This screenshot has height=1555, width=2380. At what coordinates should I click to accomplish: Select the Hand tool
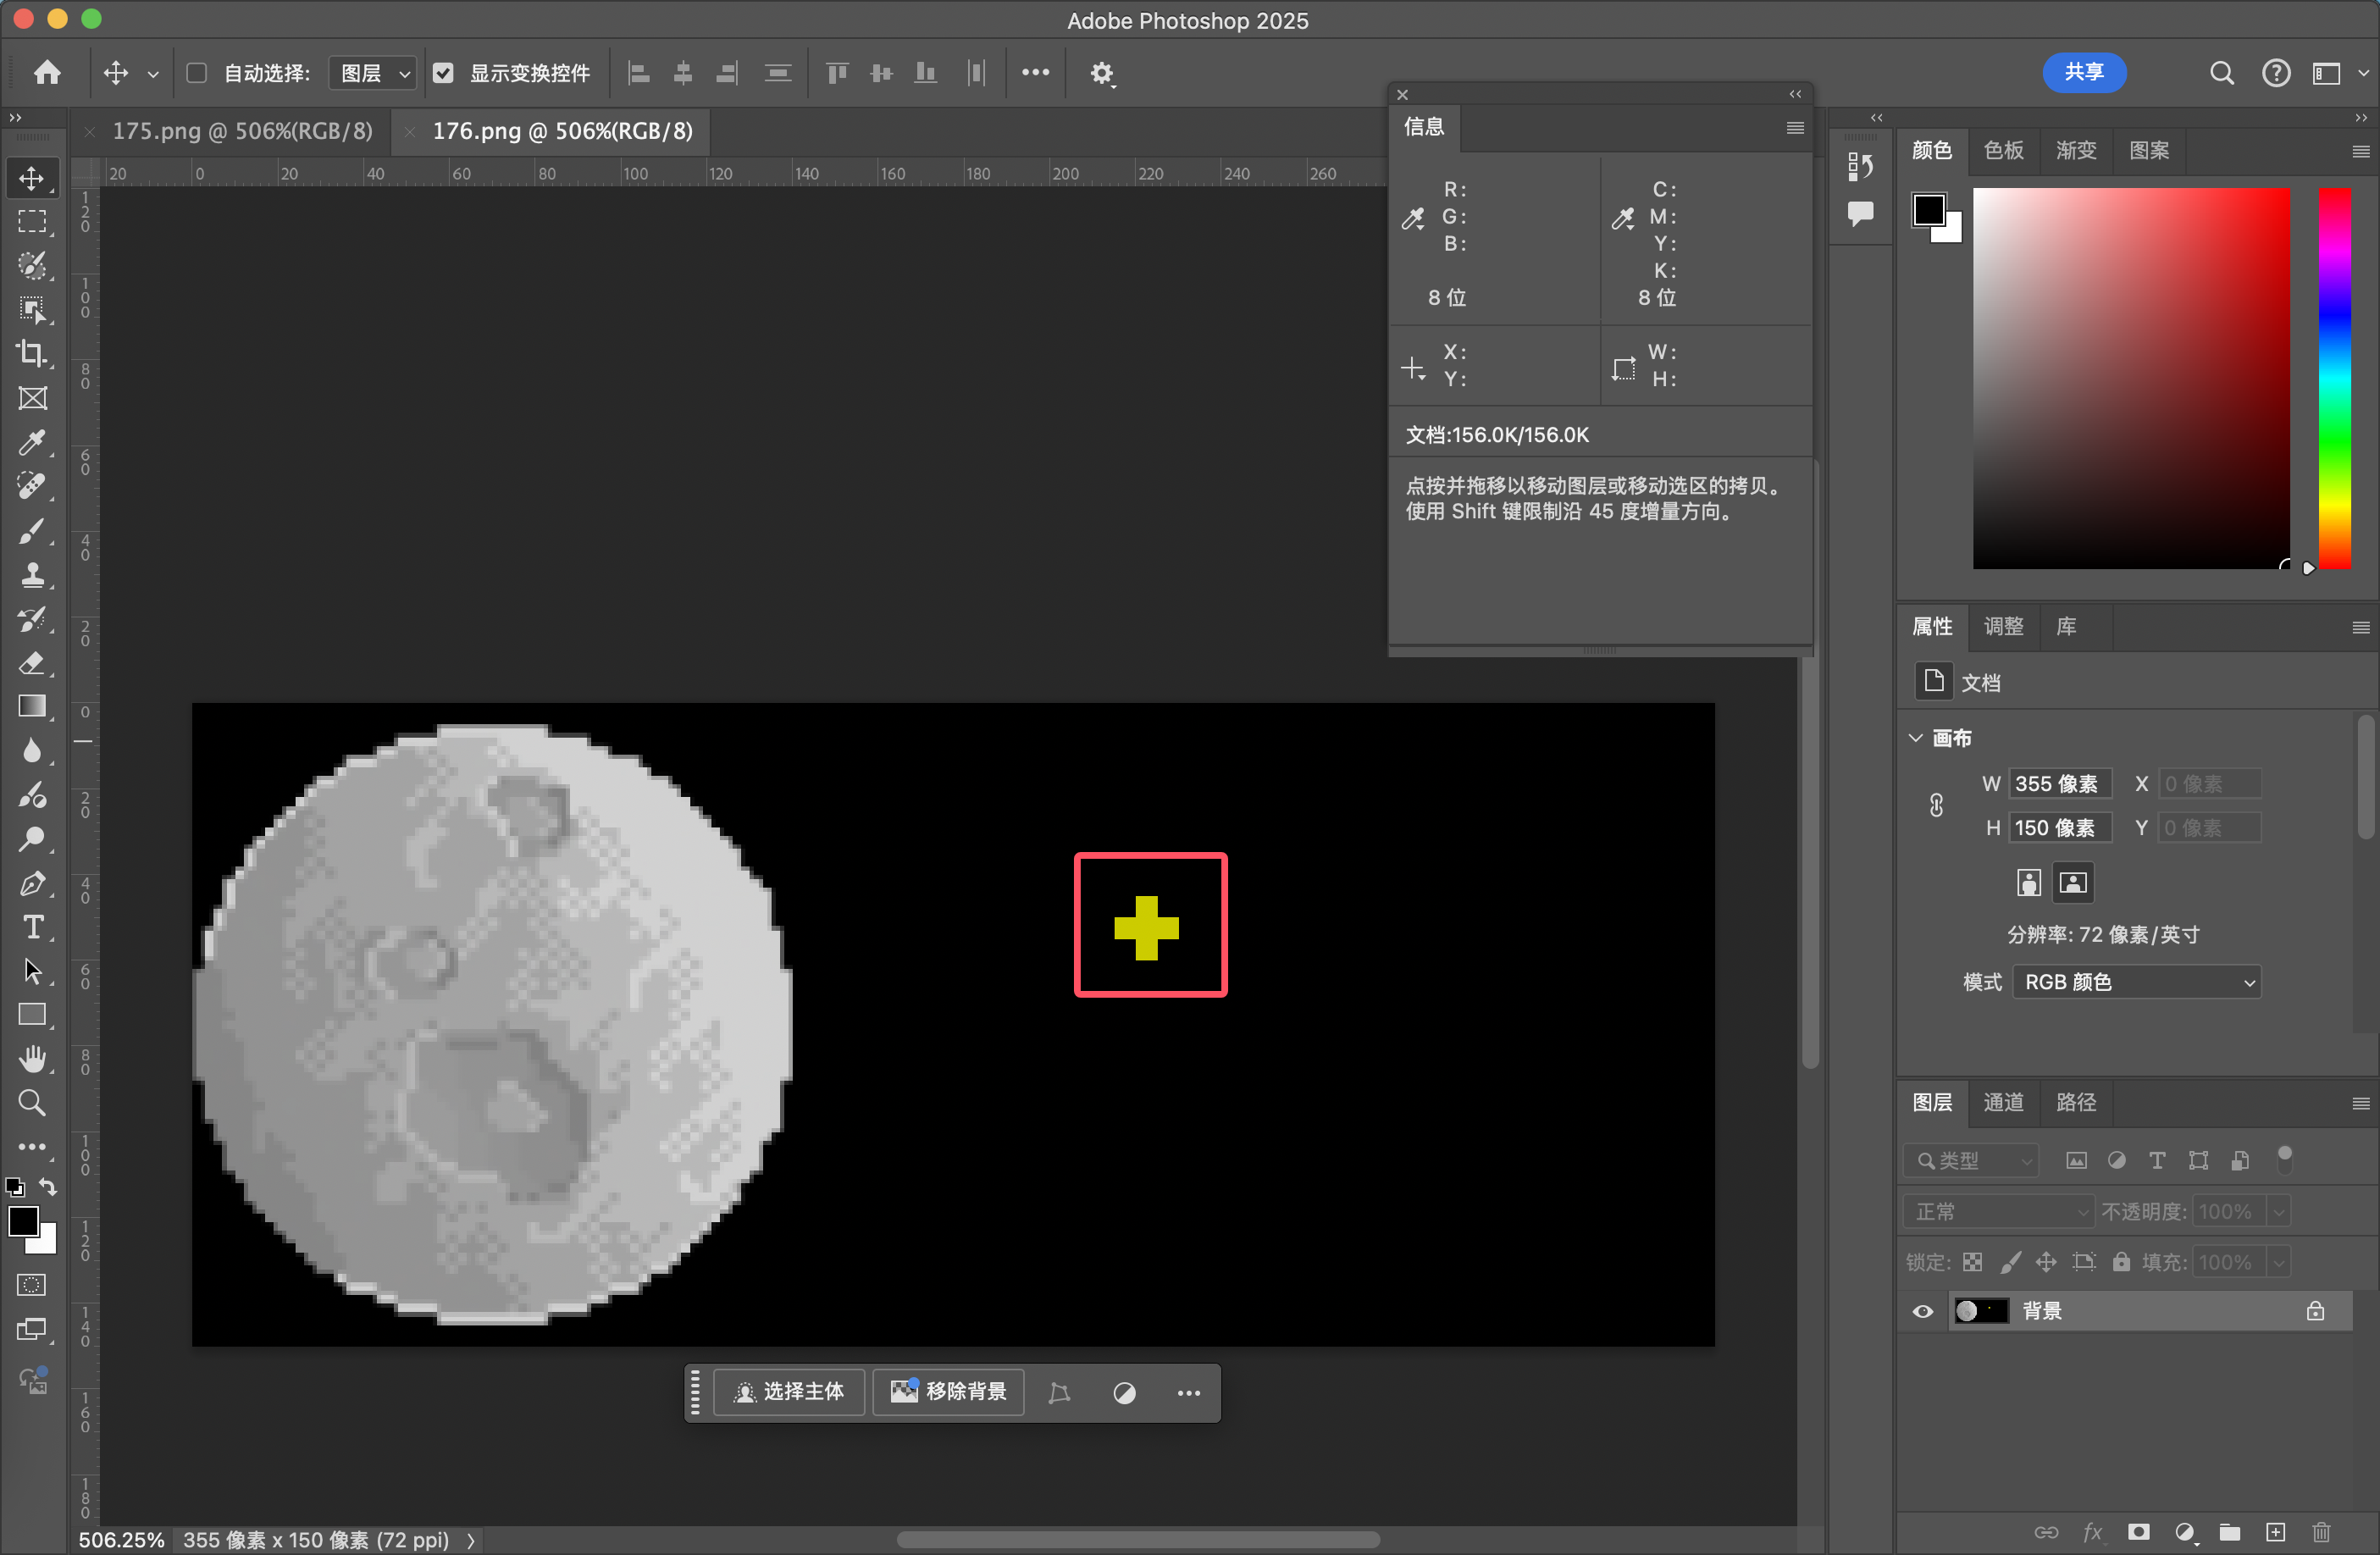[32, 1059]
